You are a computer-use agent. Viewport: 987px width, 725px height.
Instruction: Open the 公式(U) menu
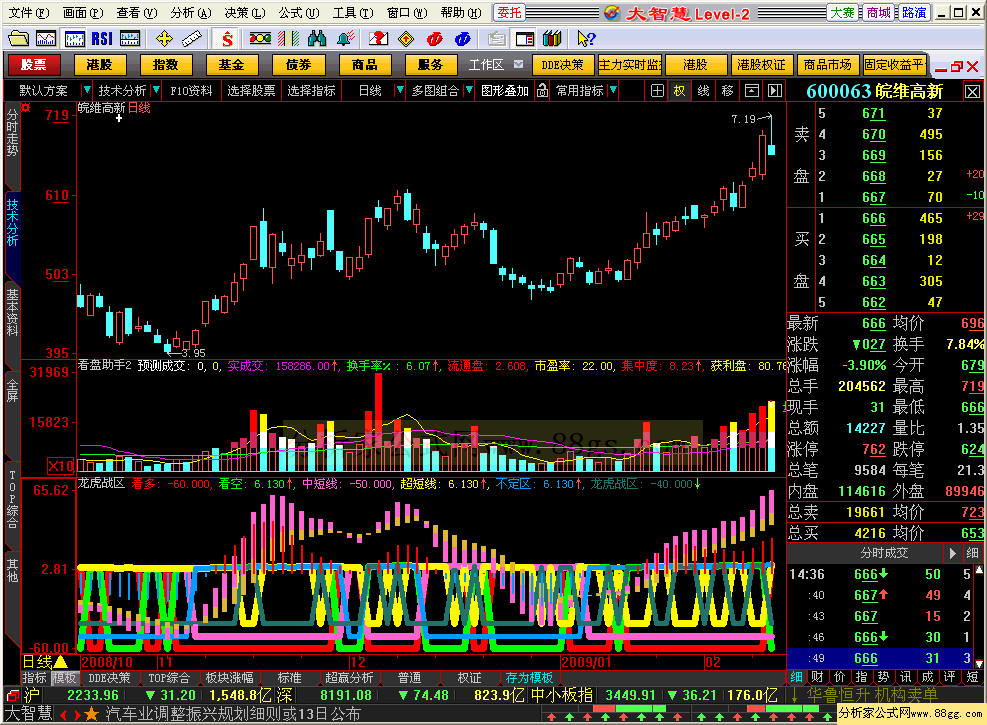click(299, 13)
